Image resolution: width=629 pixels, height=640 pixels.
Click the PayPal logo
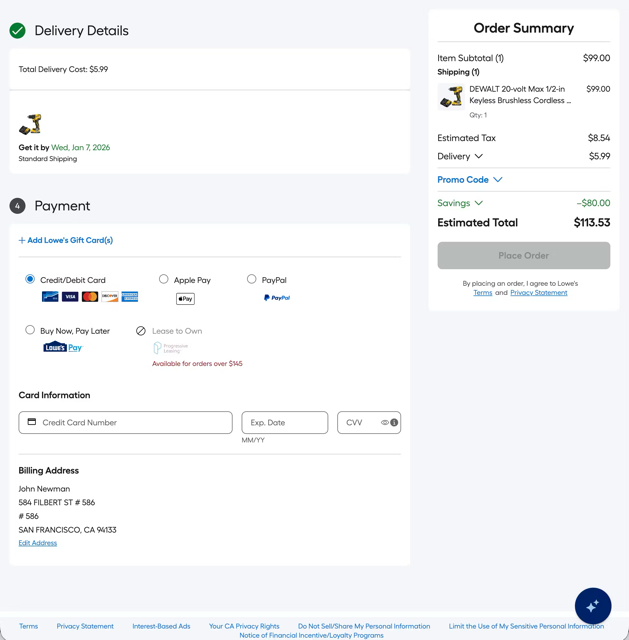(277, 298)
